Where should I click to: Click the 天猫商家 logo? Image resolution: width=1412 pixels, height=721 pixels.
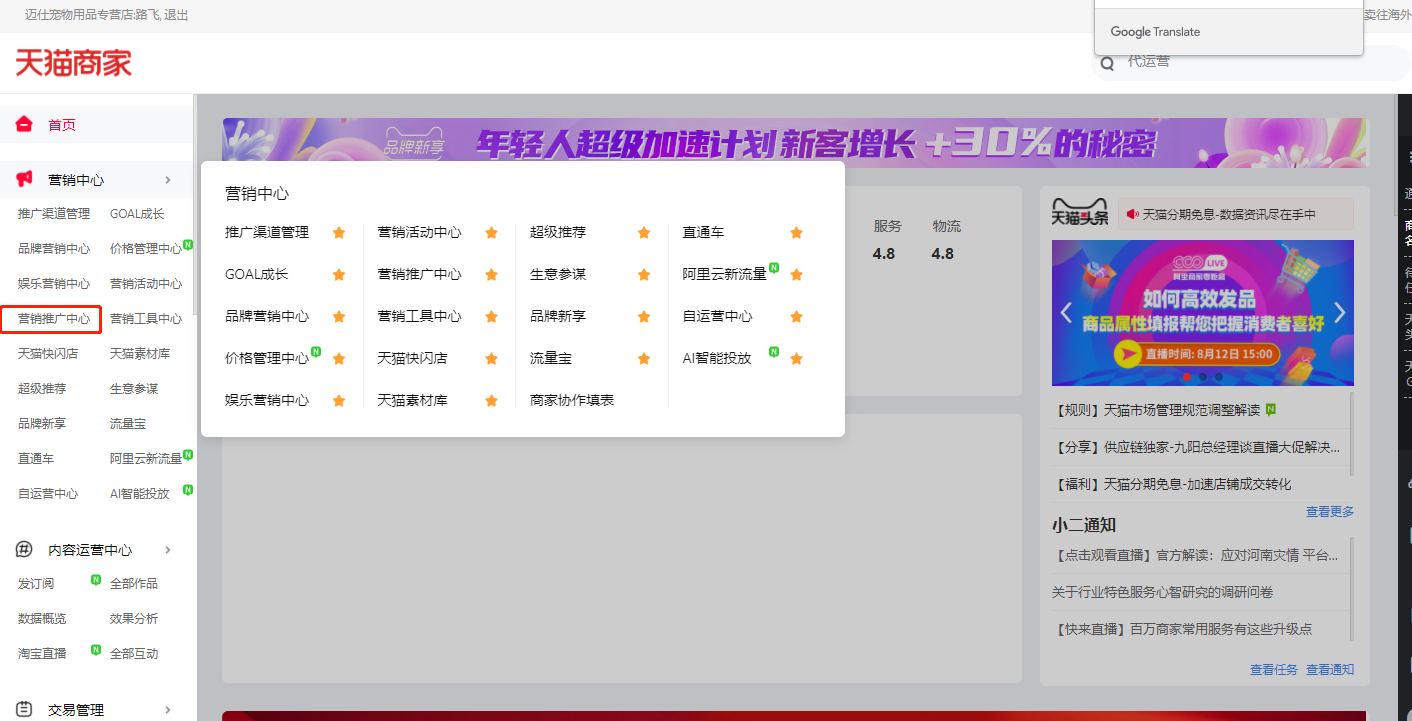click(x=73, y=63)
